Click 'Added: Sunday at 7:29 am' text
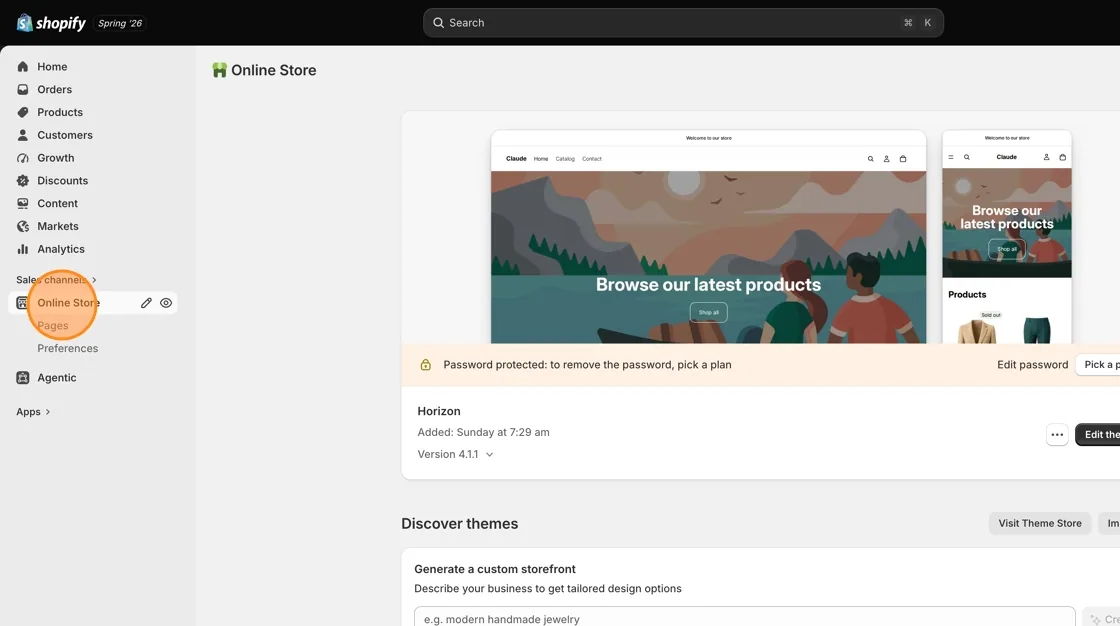 (x=484, y=432)
